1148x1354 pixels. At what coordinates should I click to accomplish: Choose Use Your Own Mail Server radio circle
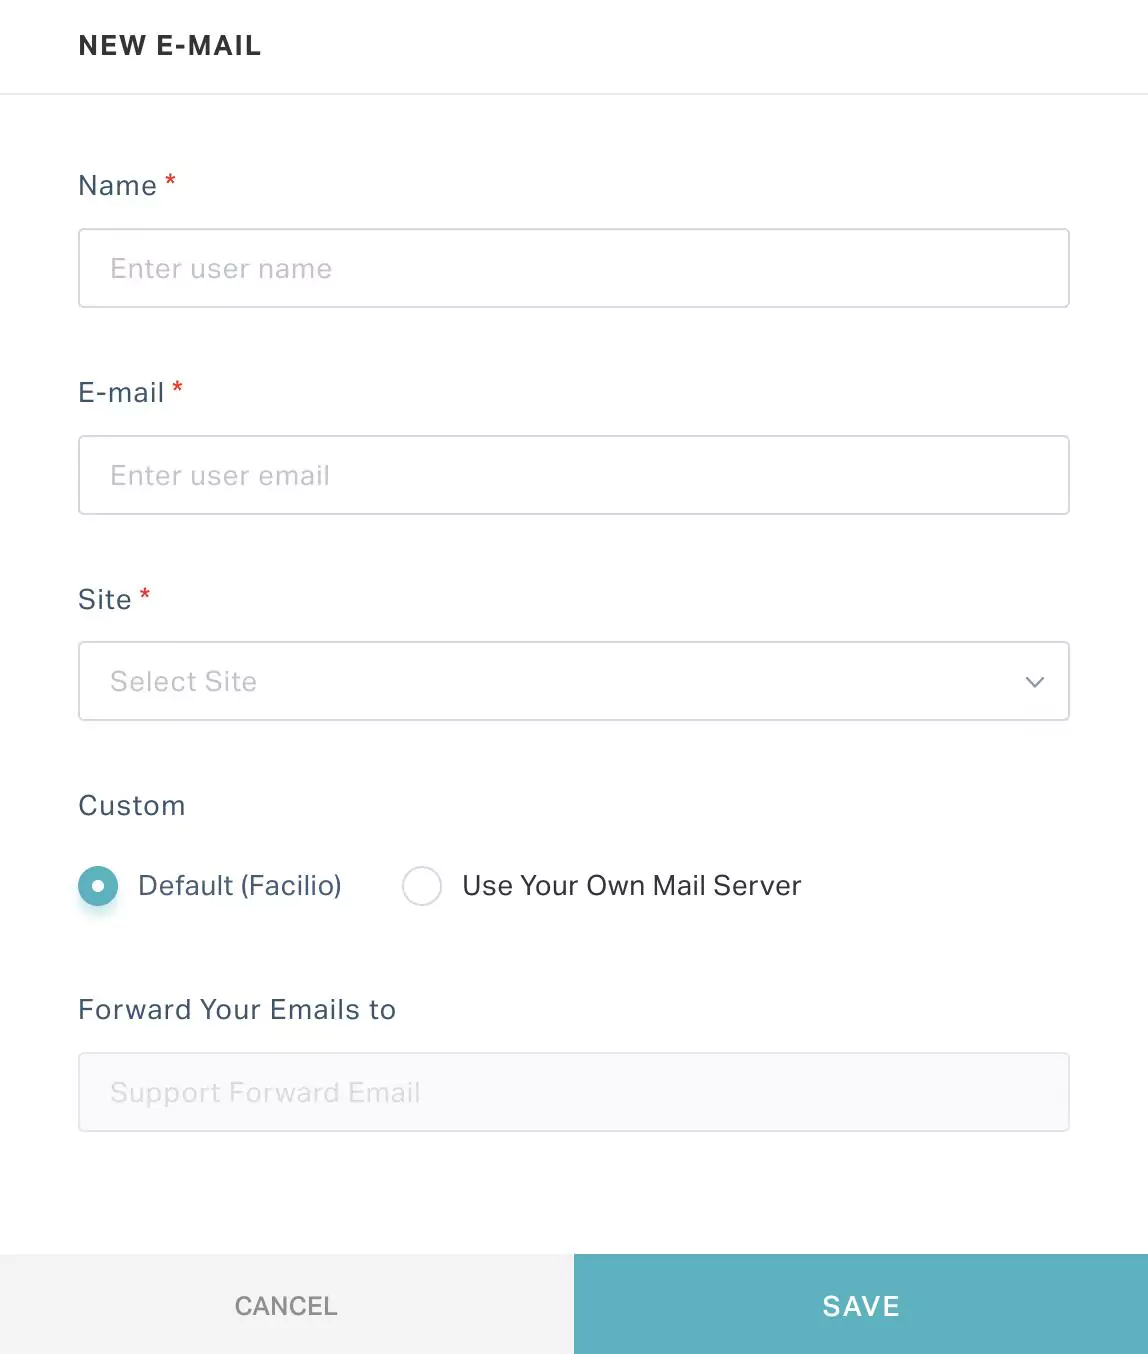tap(422, 885)
